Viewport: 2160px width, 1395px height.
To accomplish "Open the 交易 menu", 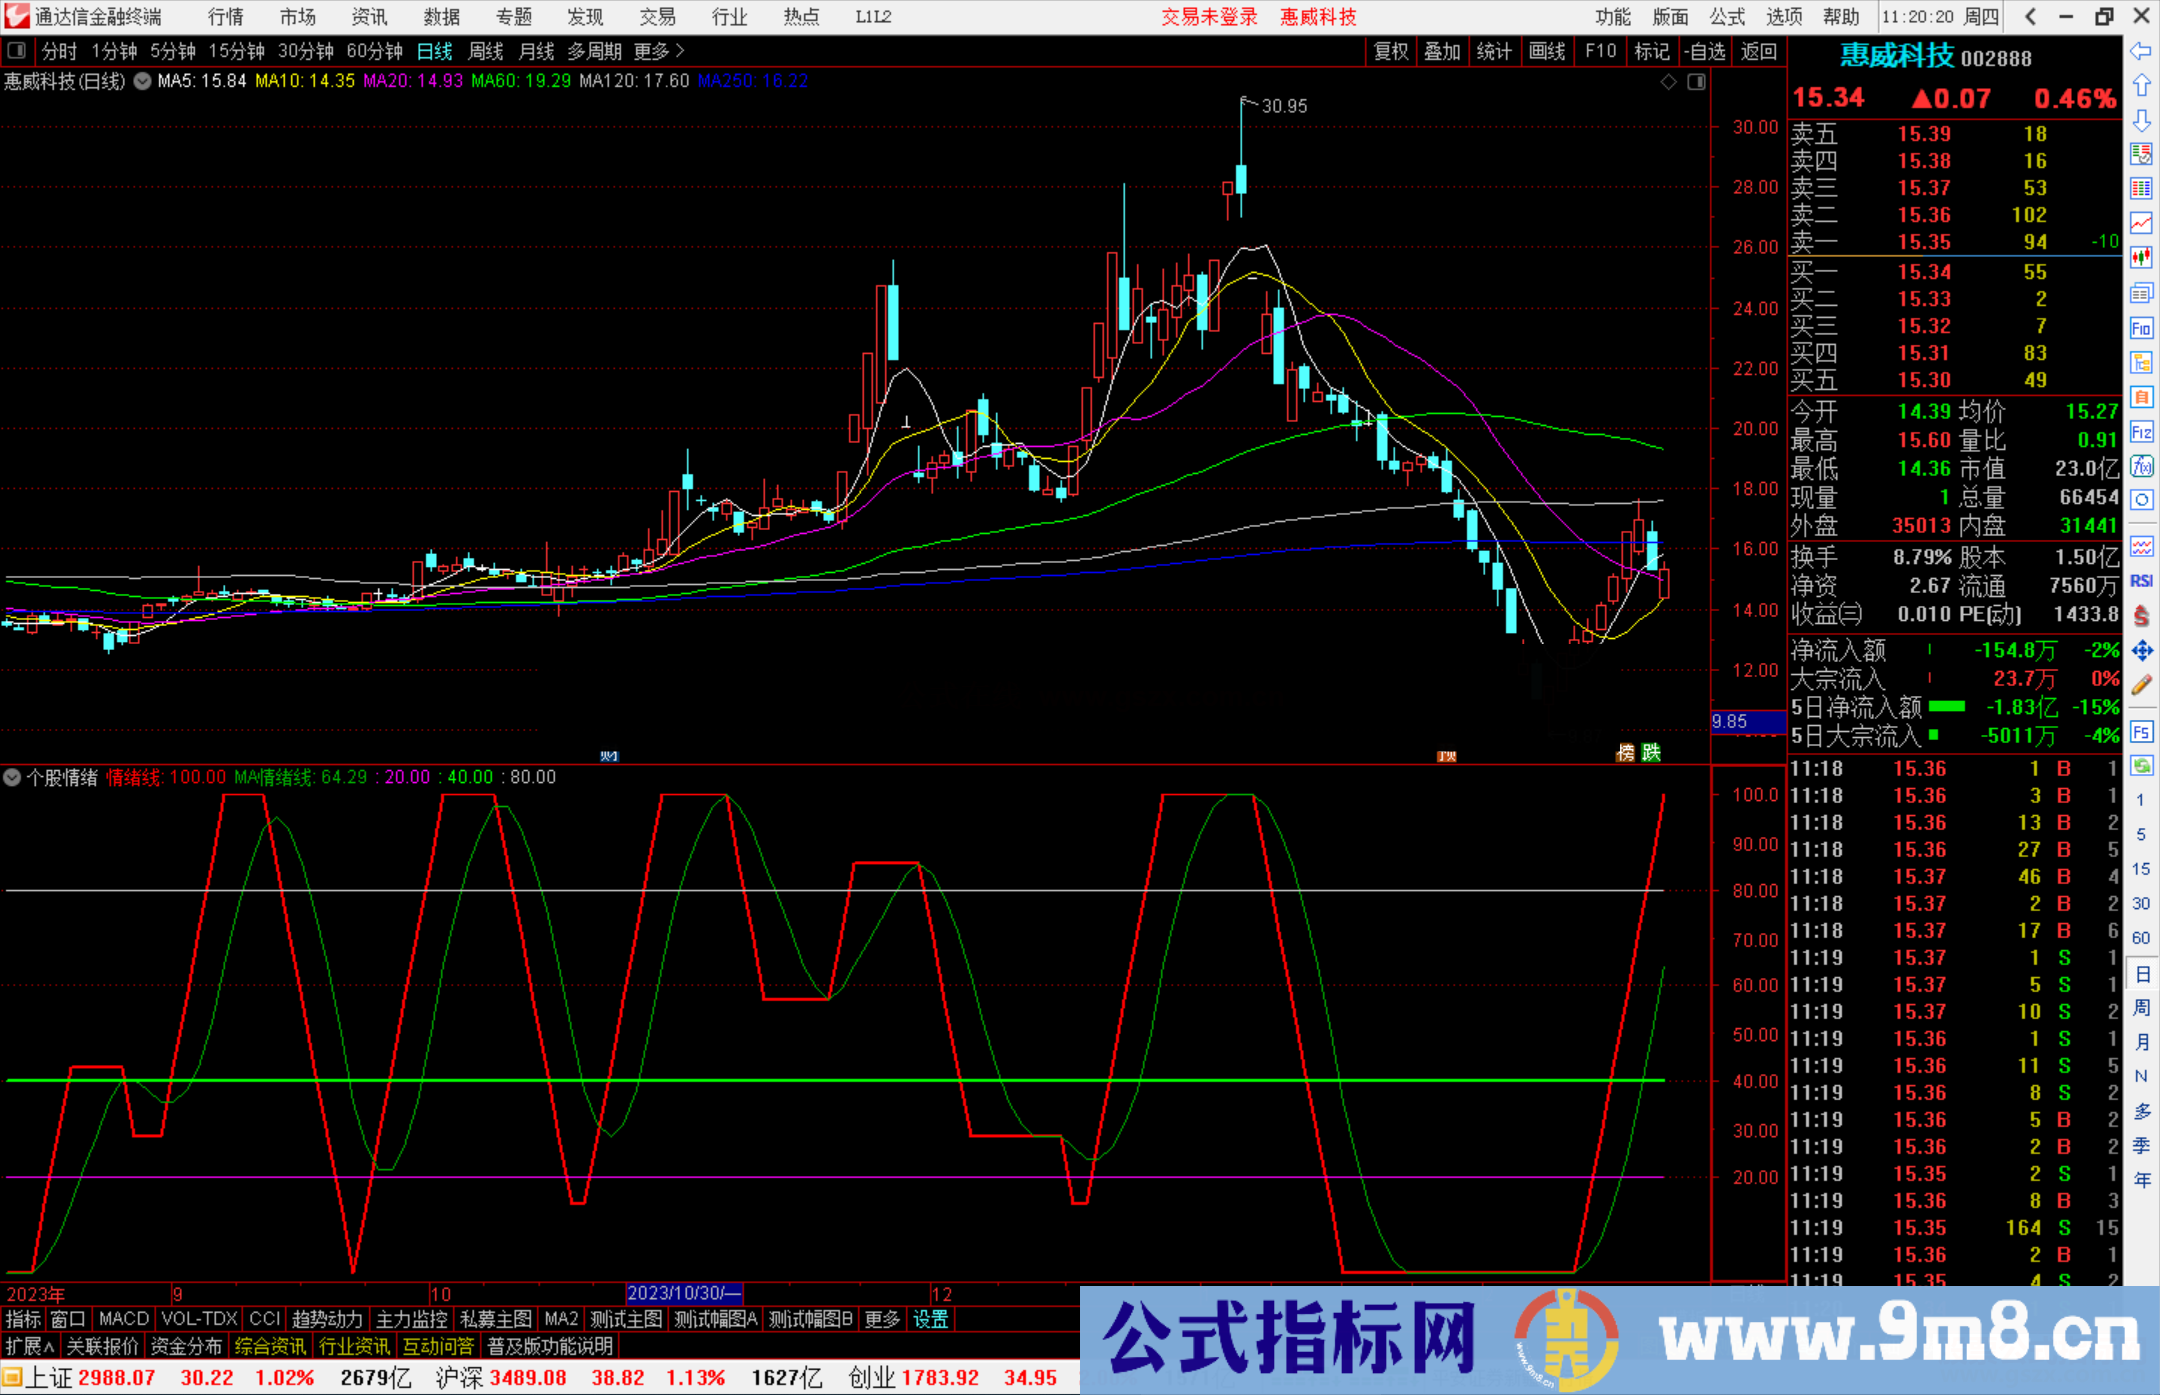I will pyautogui.click(x=656, y=16).
